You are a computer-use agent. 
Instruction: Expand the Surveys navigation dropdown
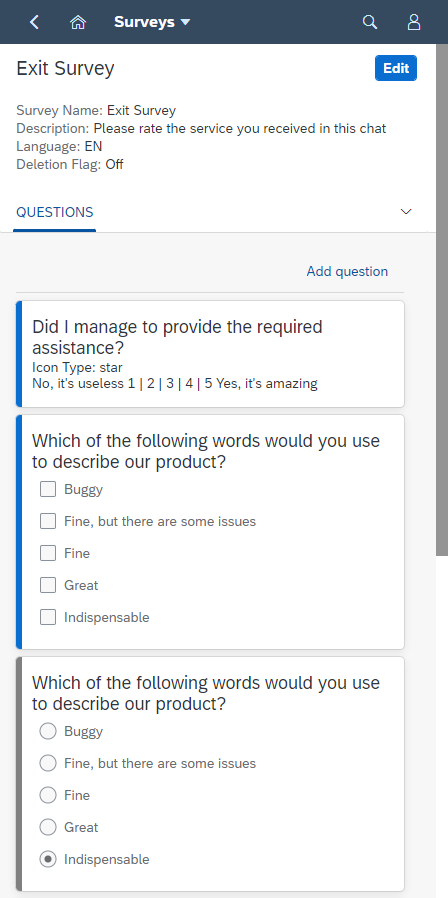[x=152, y=22]
